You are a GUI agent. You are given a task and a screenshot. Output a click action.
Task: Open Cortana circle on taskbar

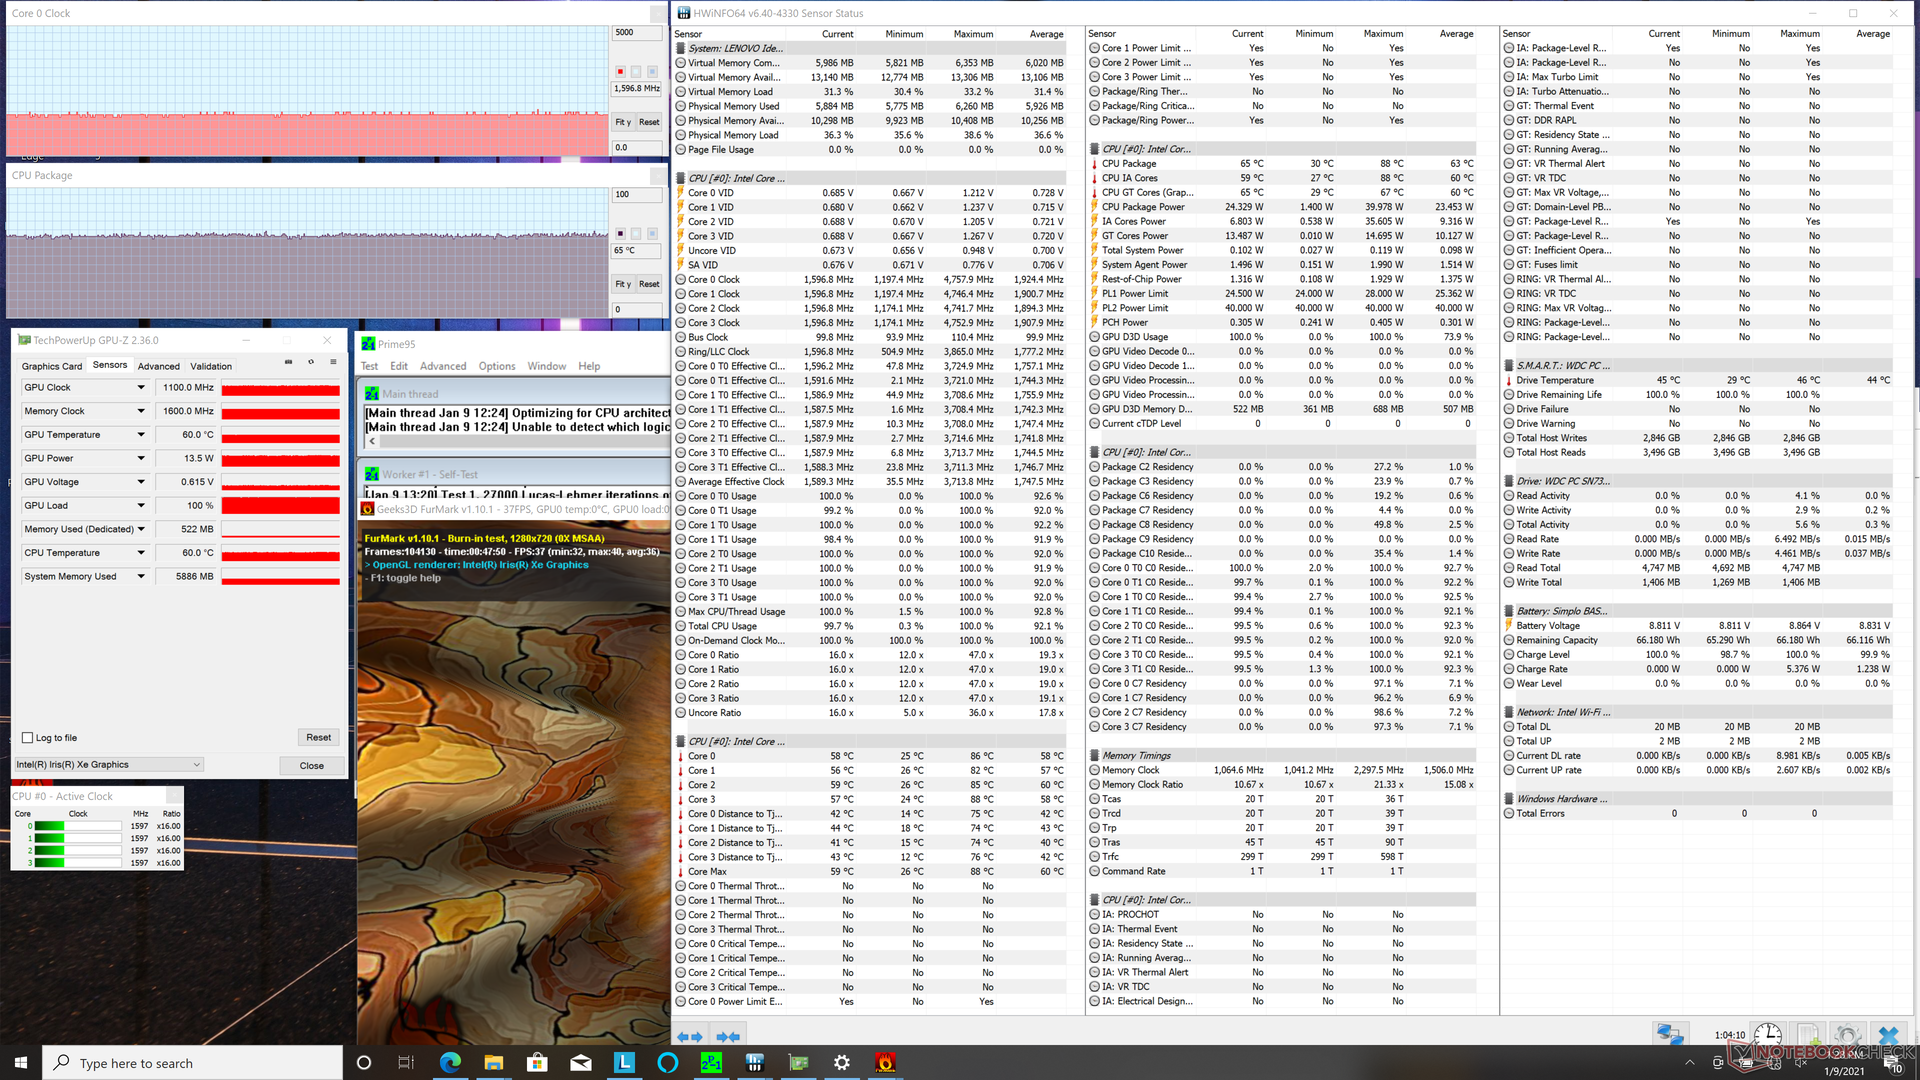(364, 1063)
